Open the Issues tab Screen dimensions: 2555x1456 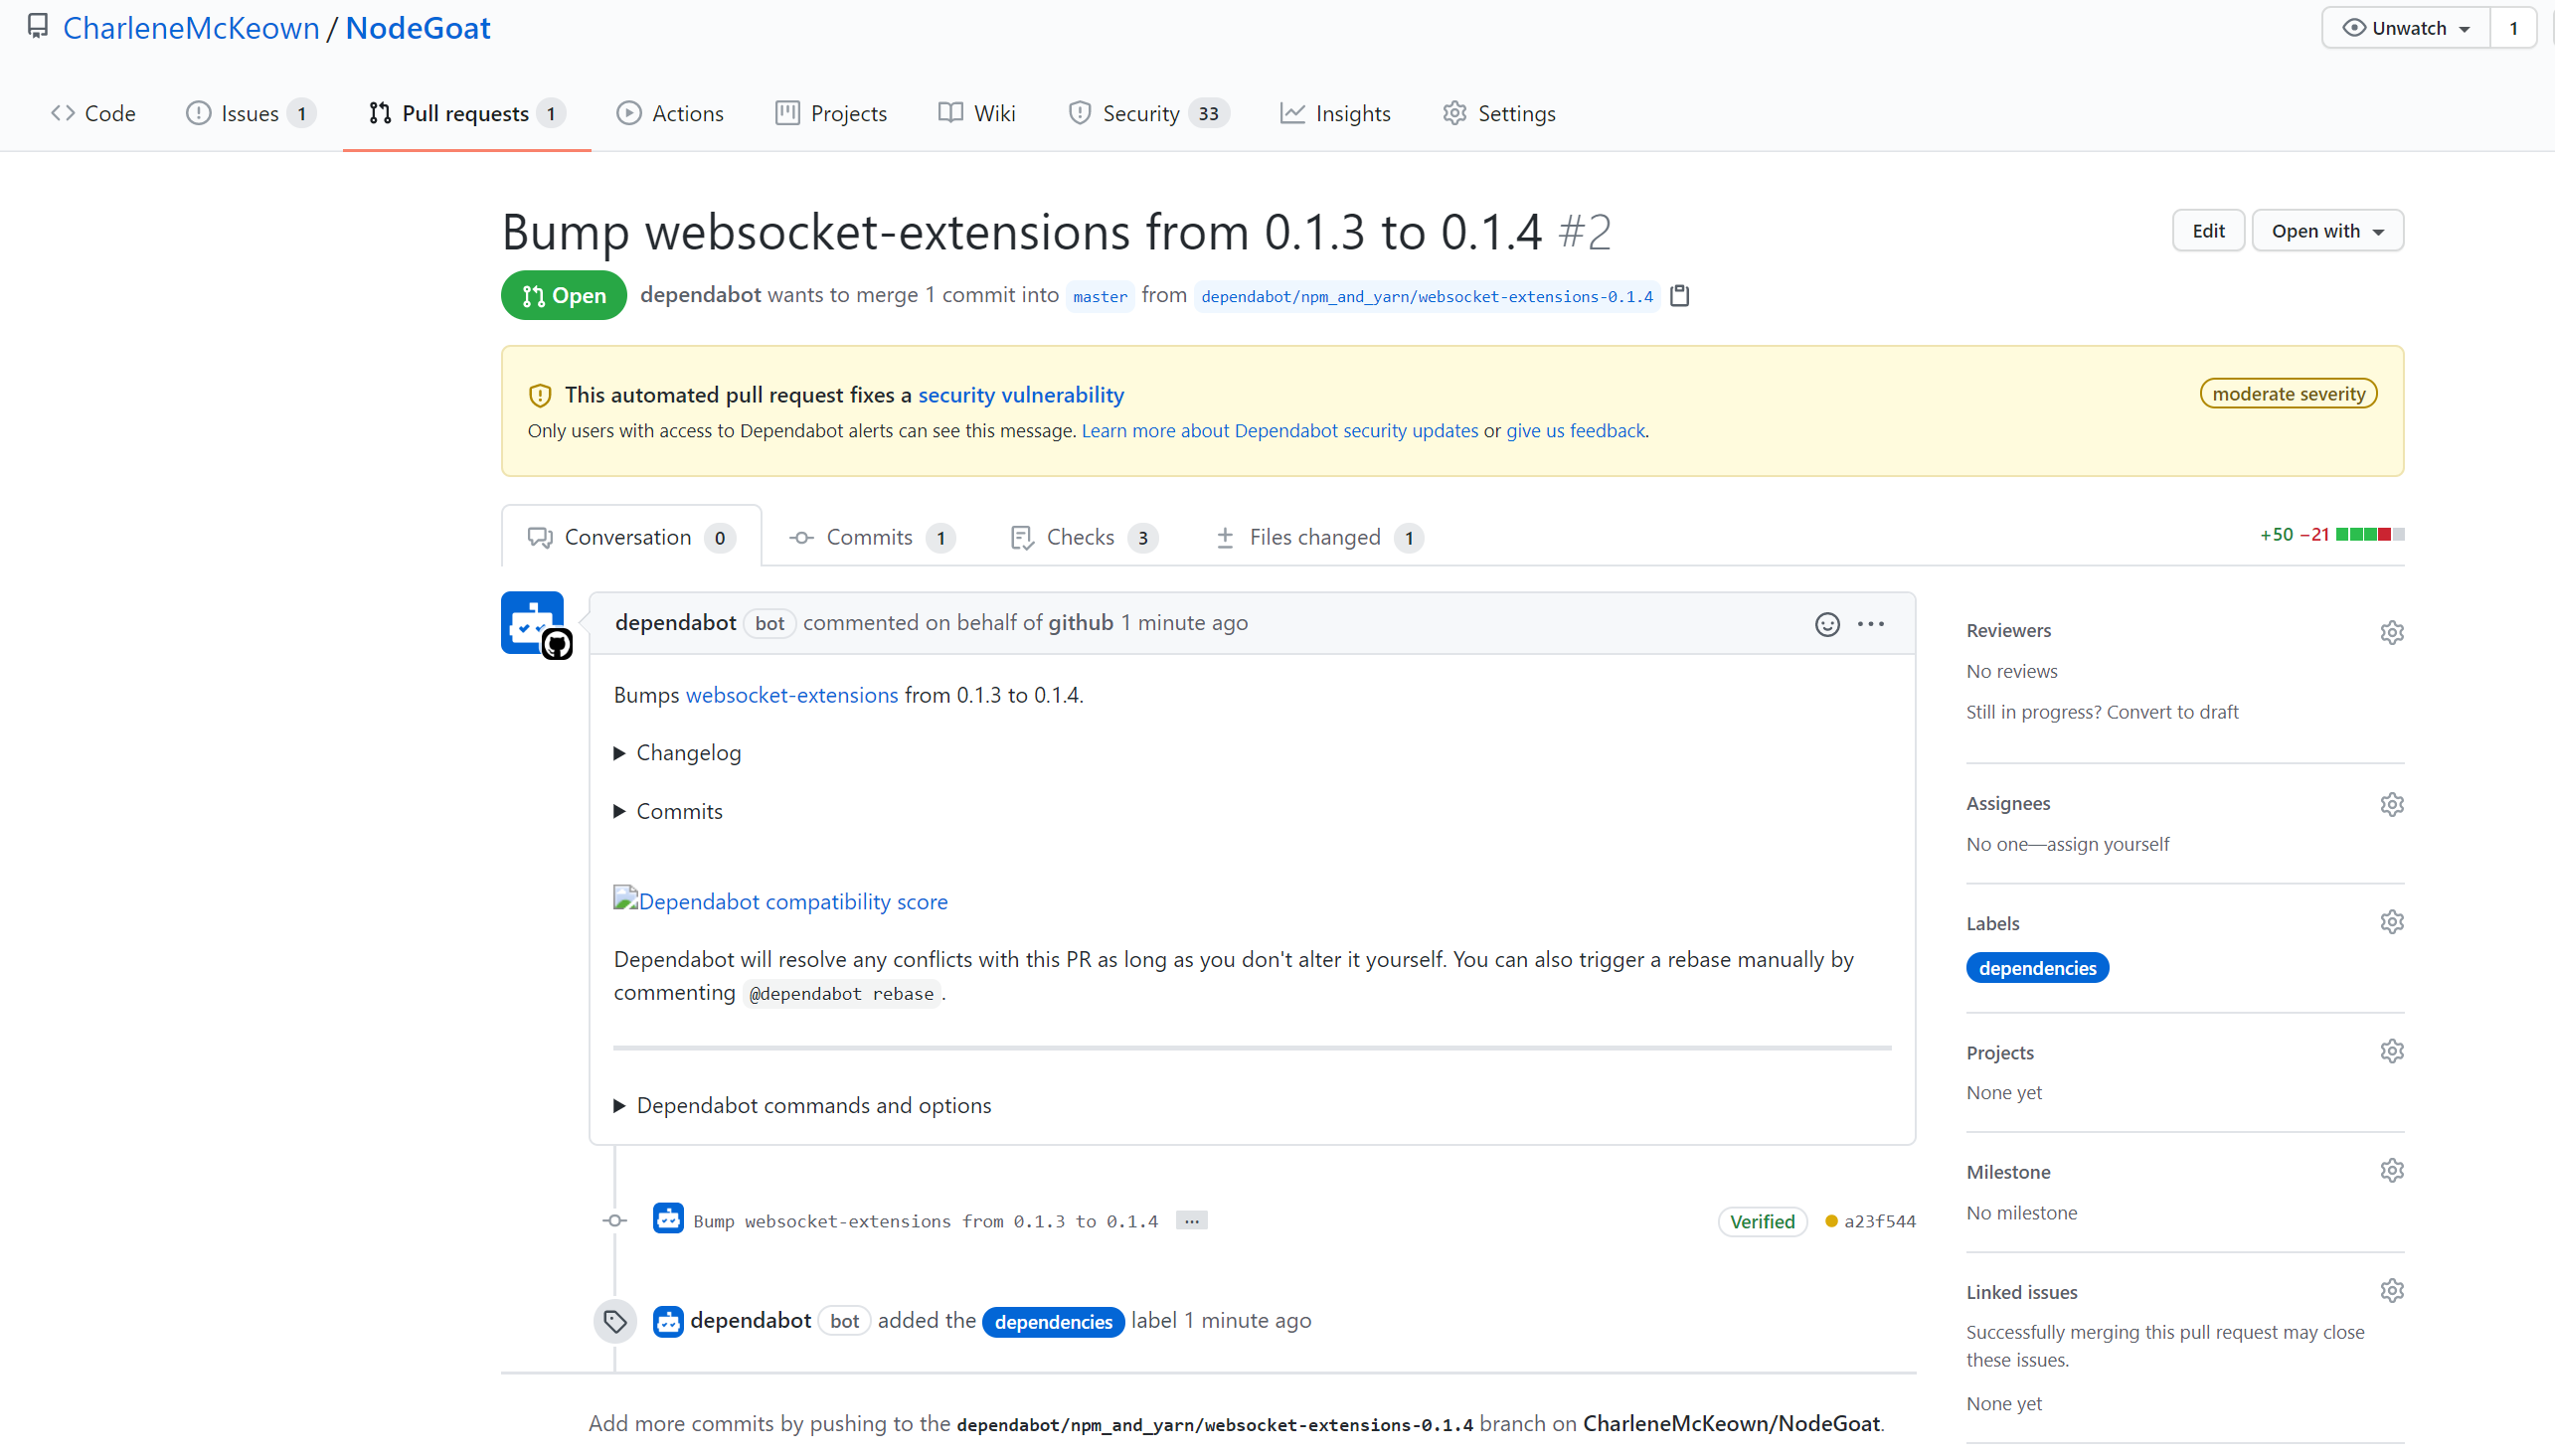[250, 113]
